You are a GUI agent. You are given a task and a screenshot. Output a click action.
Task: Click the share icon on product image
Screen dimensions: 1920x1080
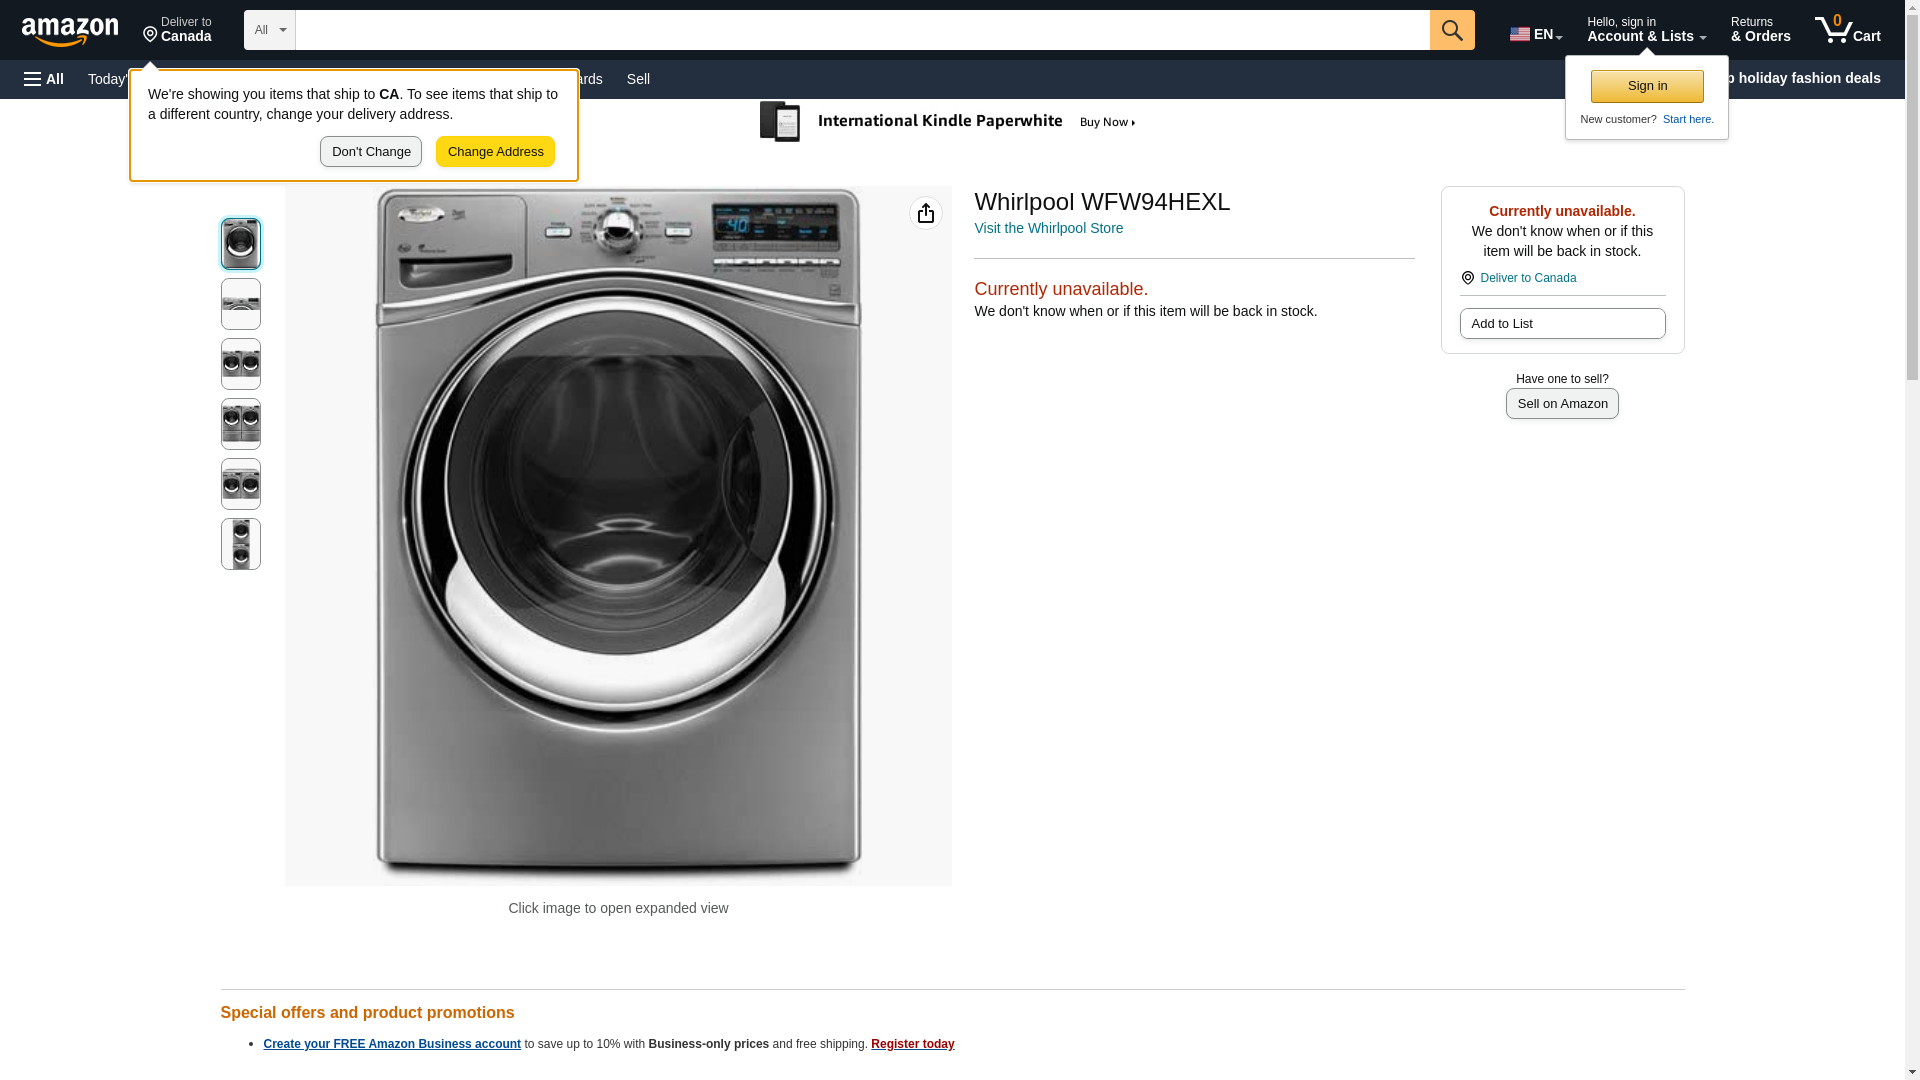coord(925,213)
